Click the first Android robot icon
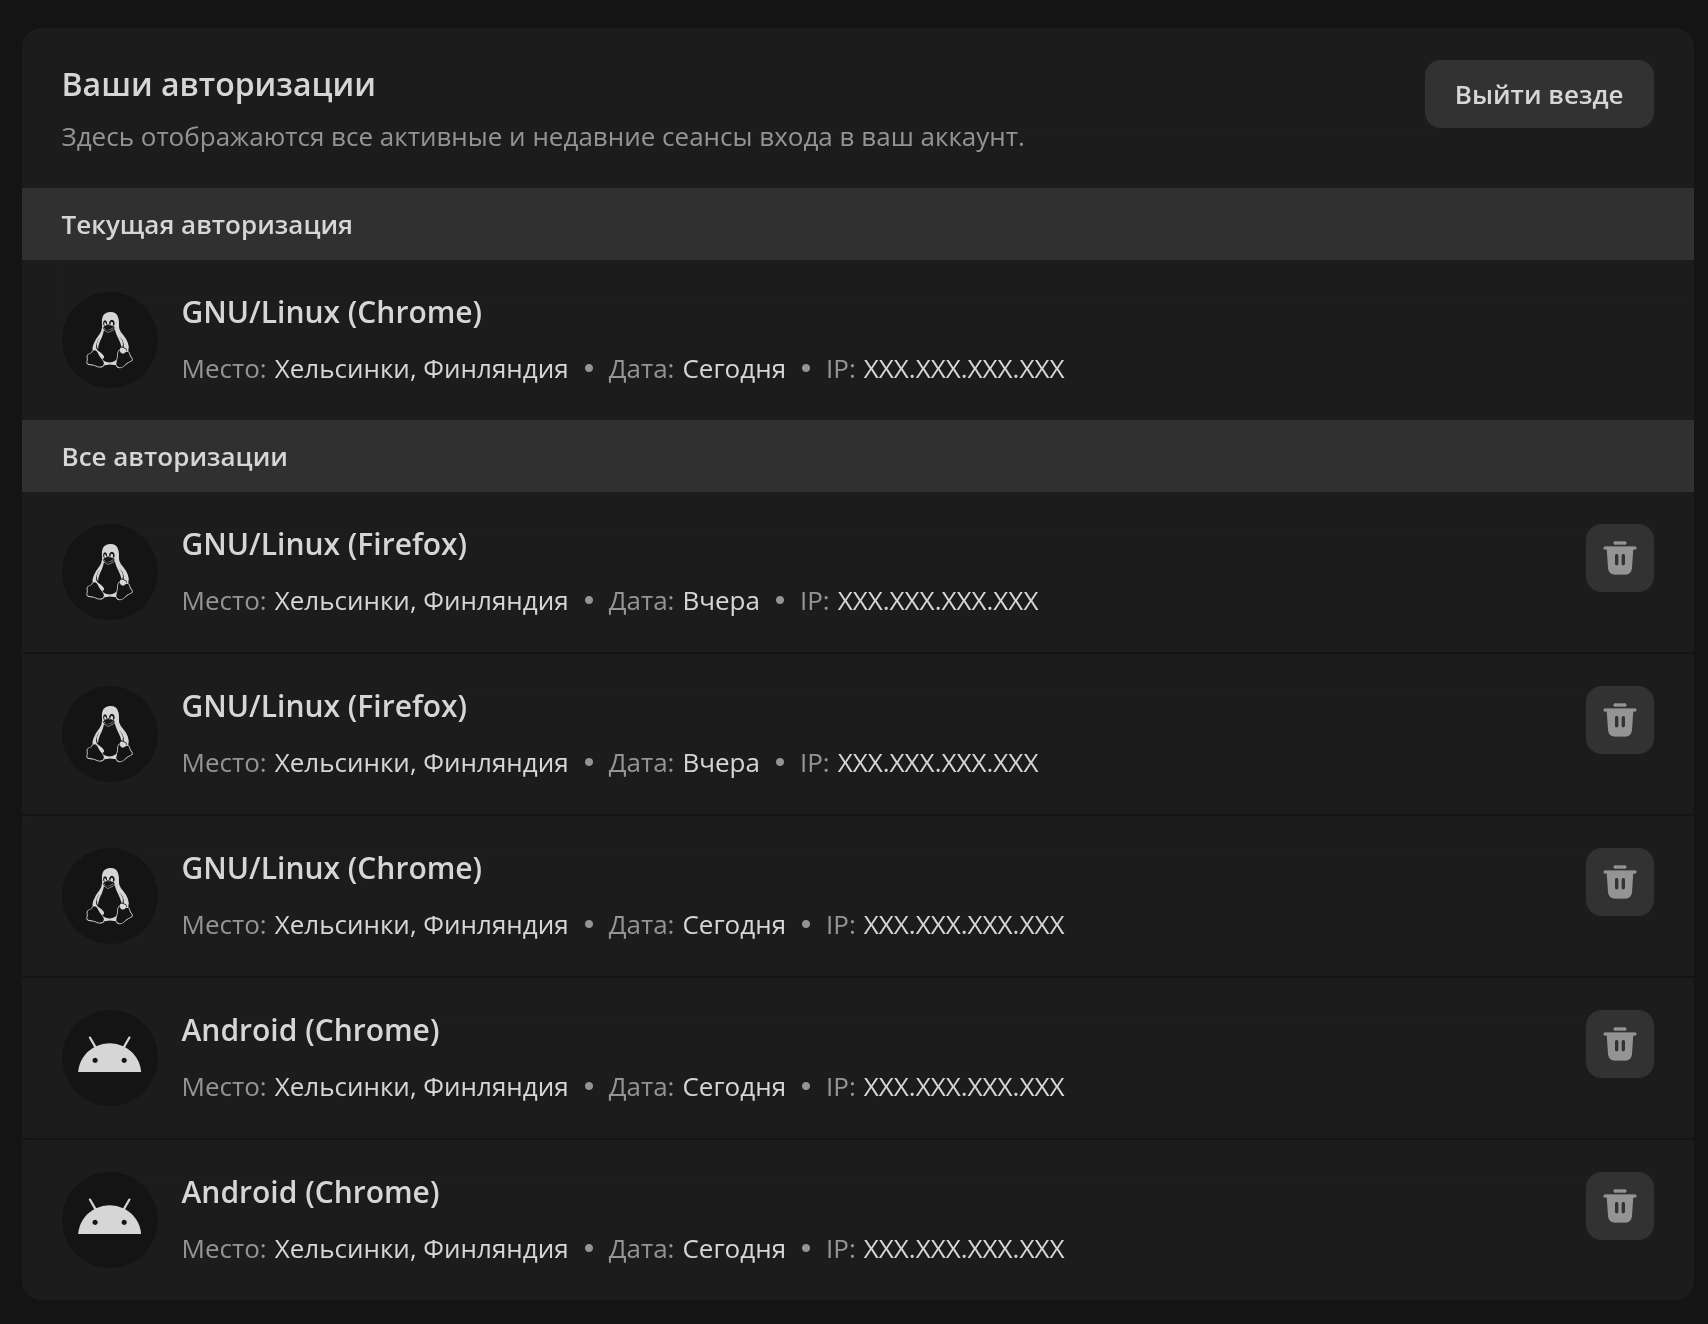The image size is (1708, 1324). tap(110, 1058)
